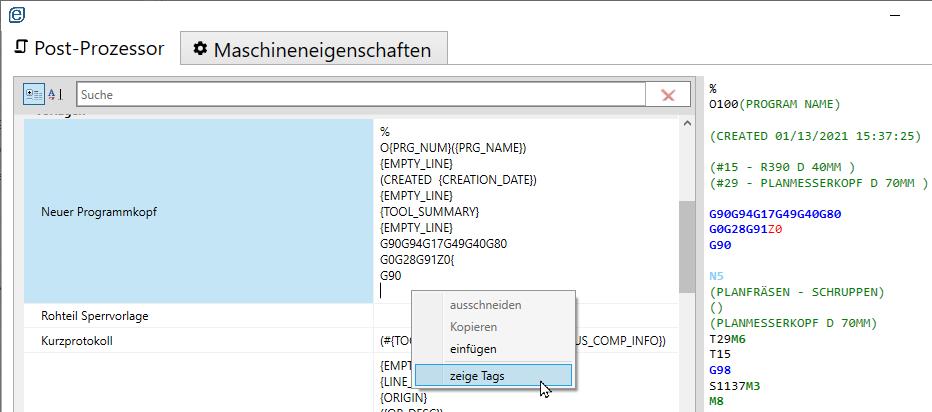Click the gear icon on Maschineneigenschaften tab
Viewport: 932px width, 412px height.
[x=200, y=49]
